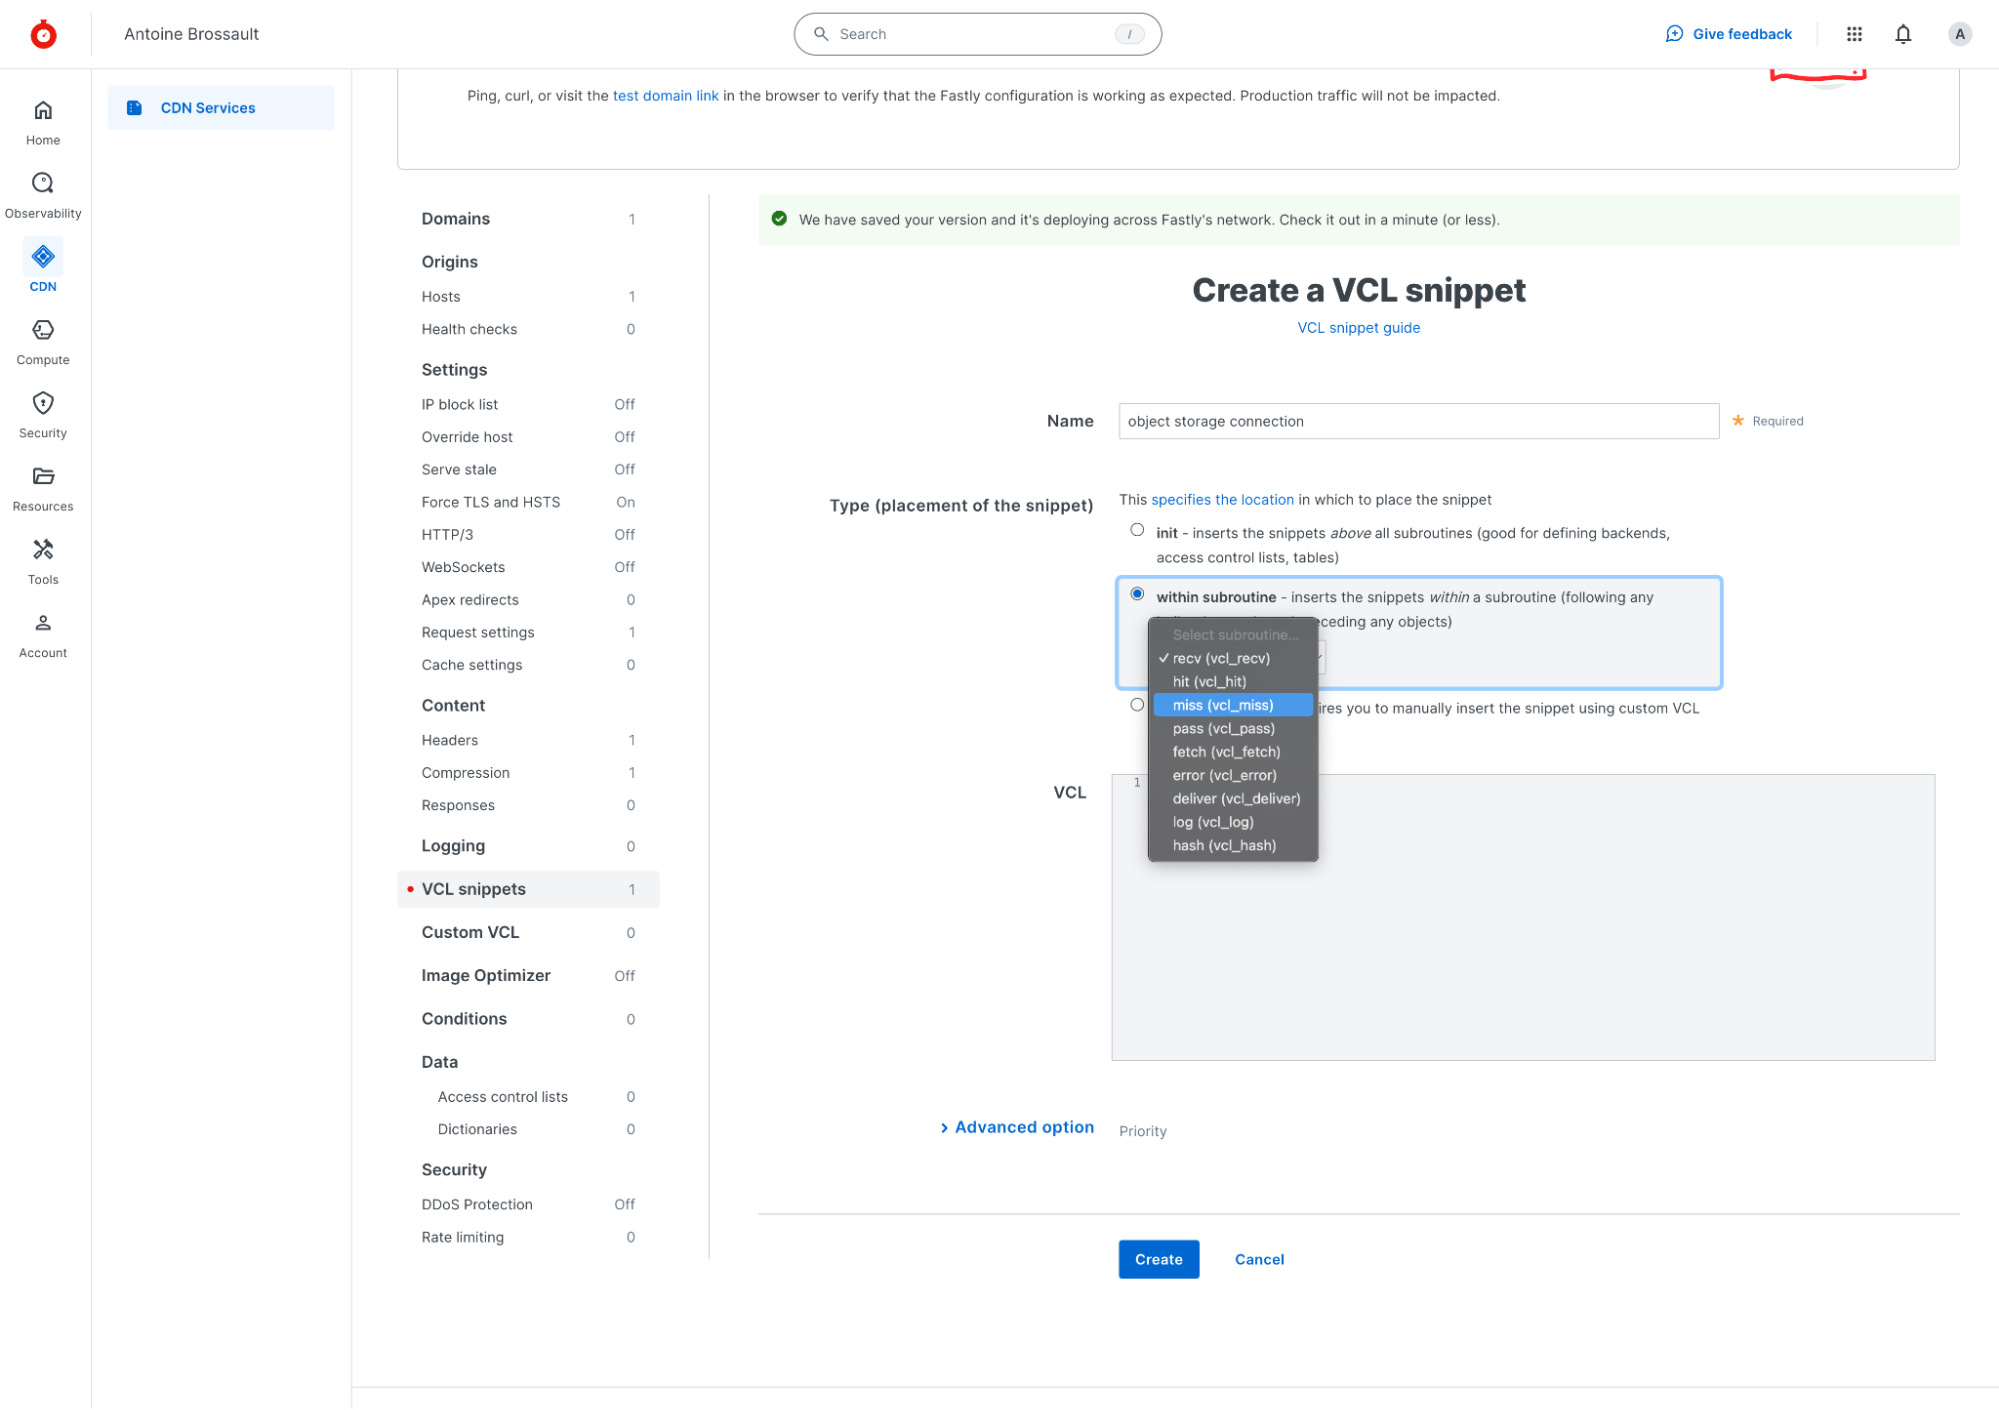Select the CDN sidebar icon

point(43,257)
